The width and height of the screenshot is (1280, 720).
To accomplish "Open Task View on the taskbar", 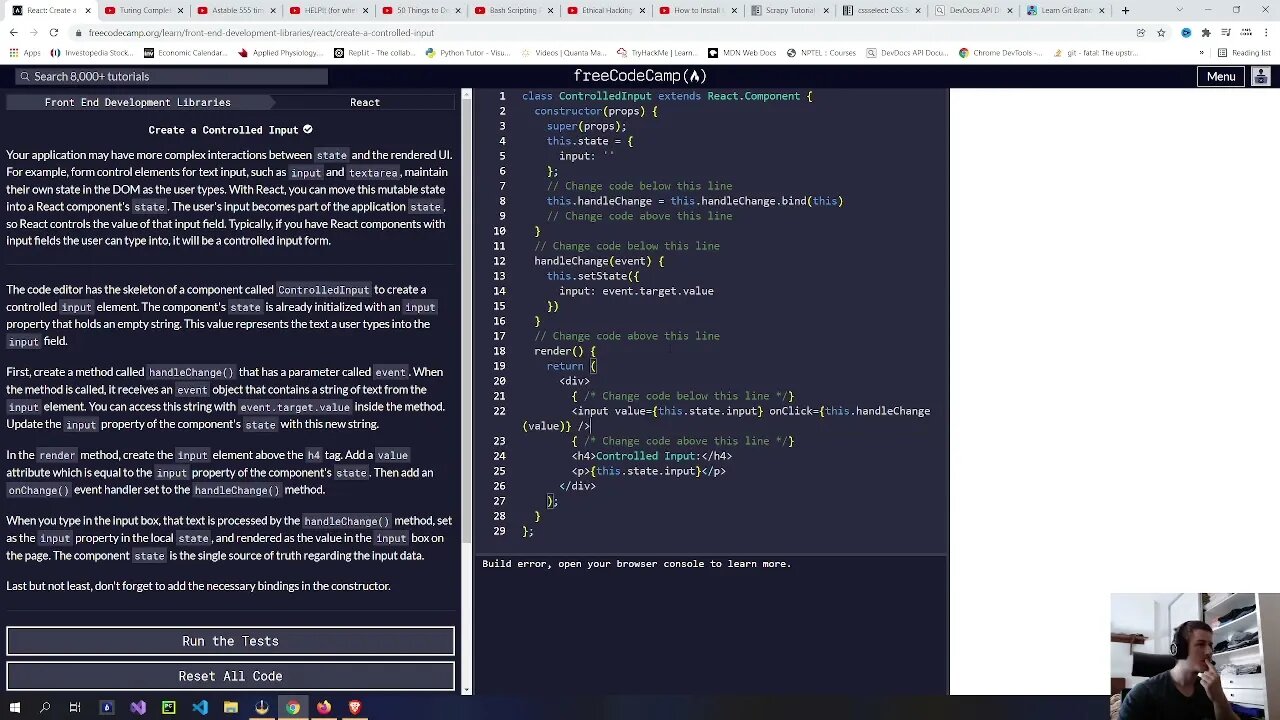I will pyautogui.click(x=75, y=707).
